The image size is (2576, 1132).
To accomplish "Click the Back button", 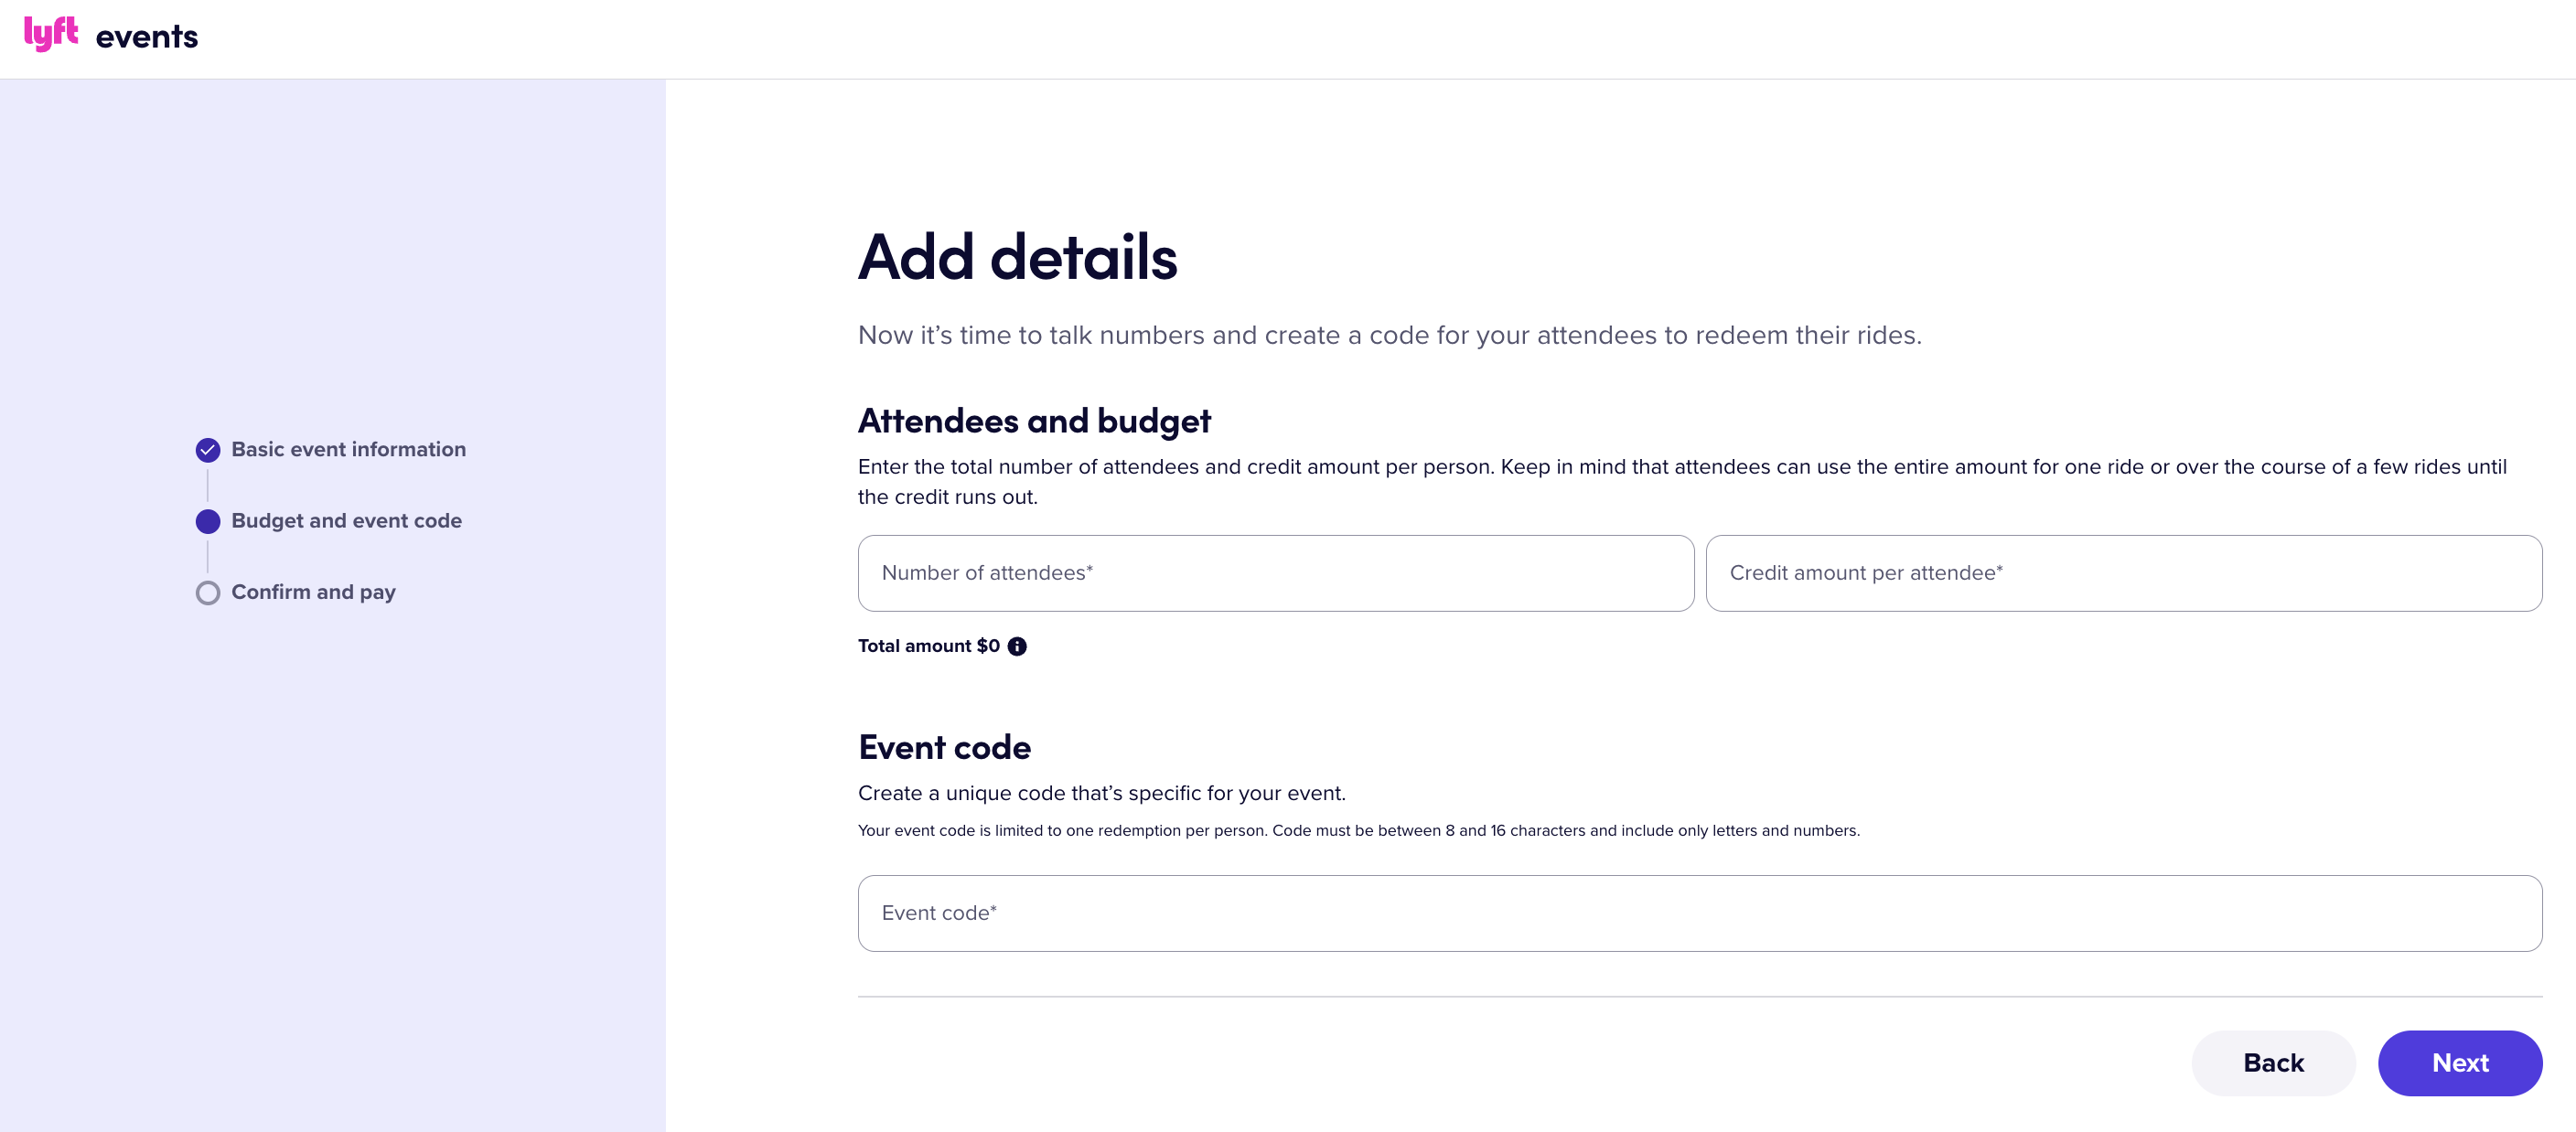I will tap(2273, 1062).
